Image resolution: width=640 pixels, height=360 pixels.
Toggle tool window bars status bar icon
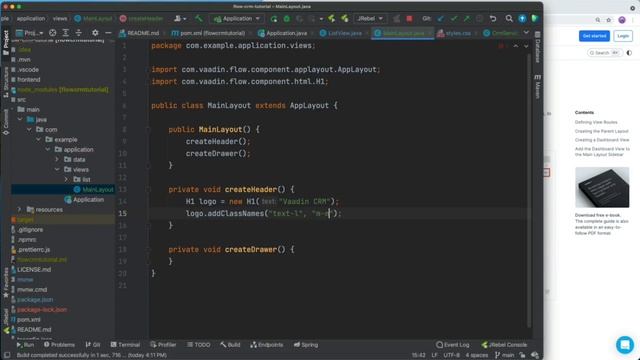(7, 355)
